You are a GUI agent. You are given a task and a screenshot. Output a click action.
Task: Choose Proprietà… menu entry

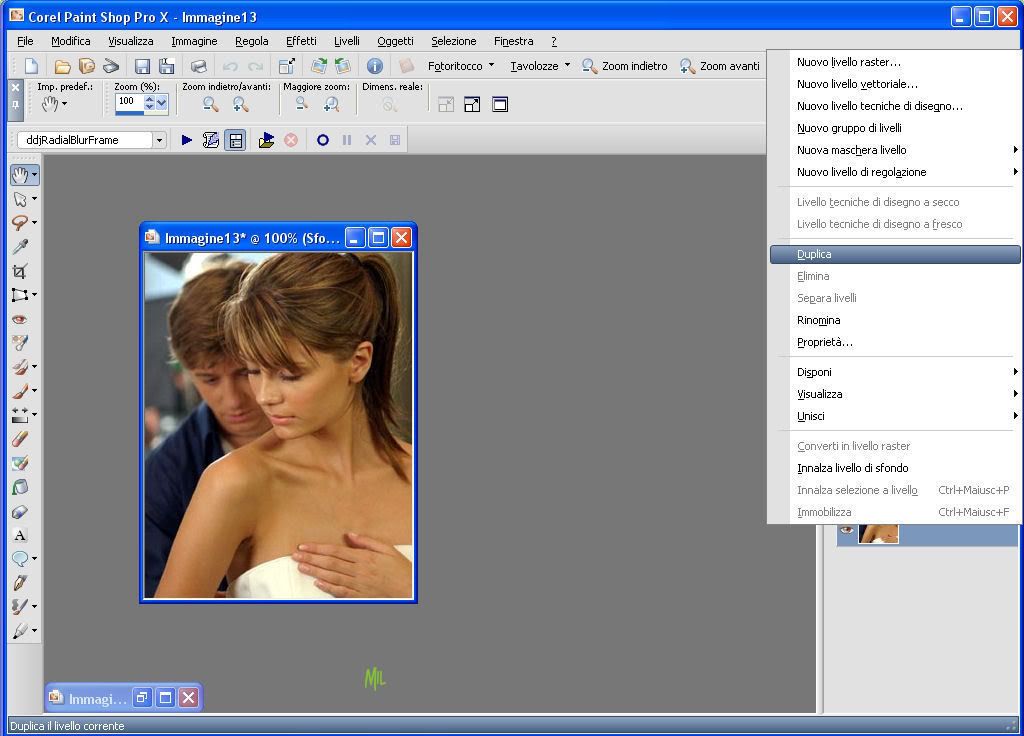895,342
